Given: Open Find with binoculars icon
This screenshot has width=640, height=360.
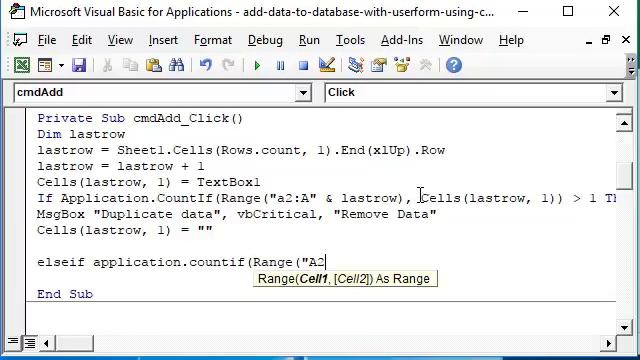Looking at the screenshot, I should pyautogui.click(x=176, y=65).
